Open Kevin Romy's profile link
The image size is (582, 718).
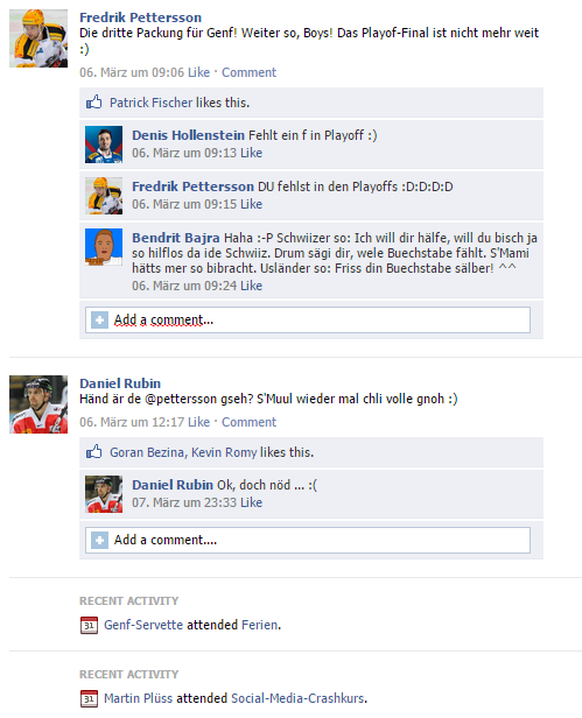point(224,452)
